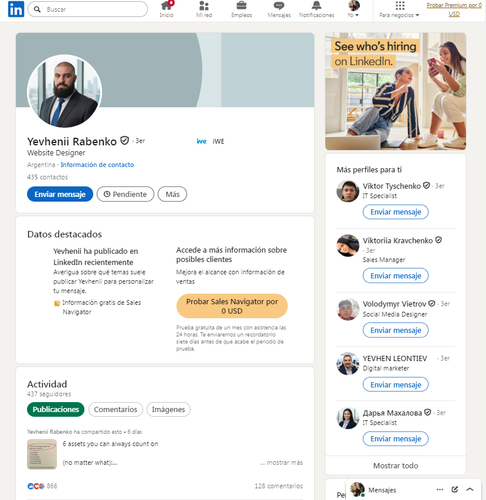Click verification badge next to Yevhenii Rabenko

click(x=124, y=141)
